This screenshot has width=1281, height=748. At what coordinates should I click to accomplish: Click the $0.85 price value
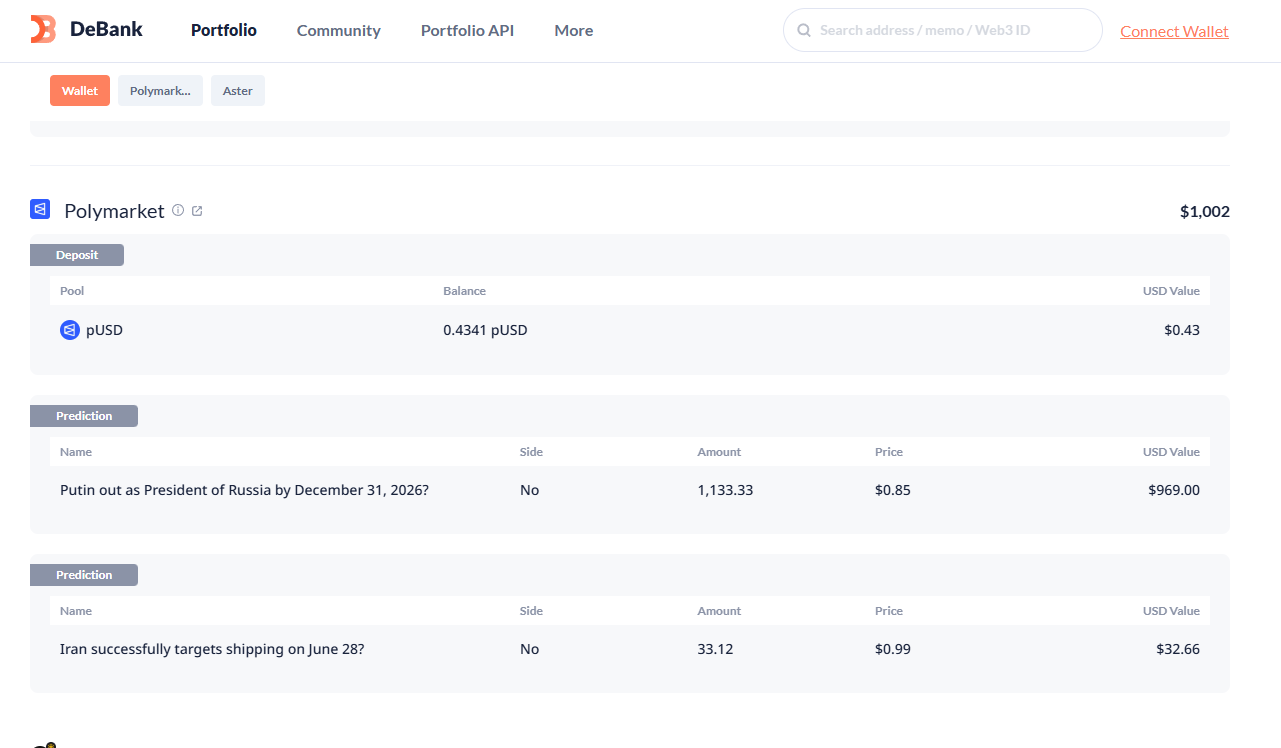[x=893, y=490]
